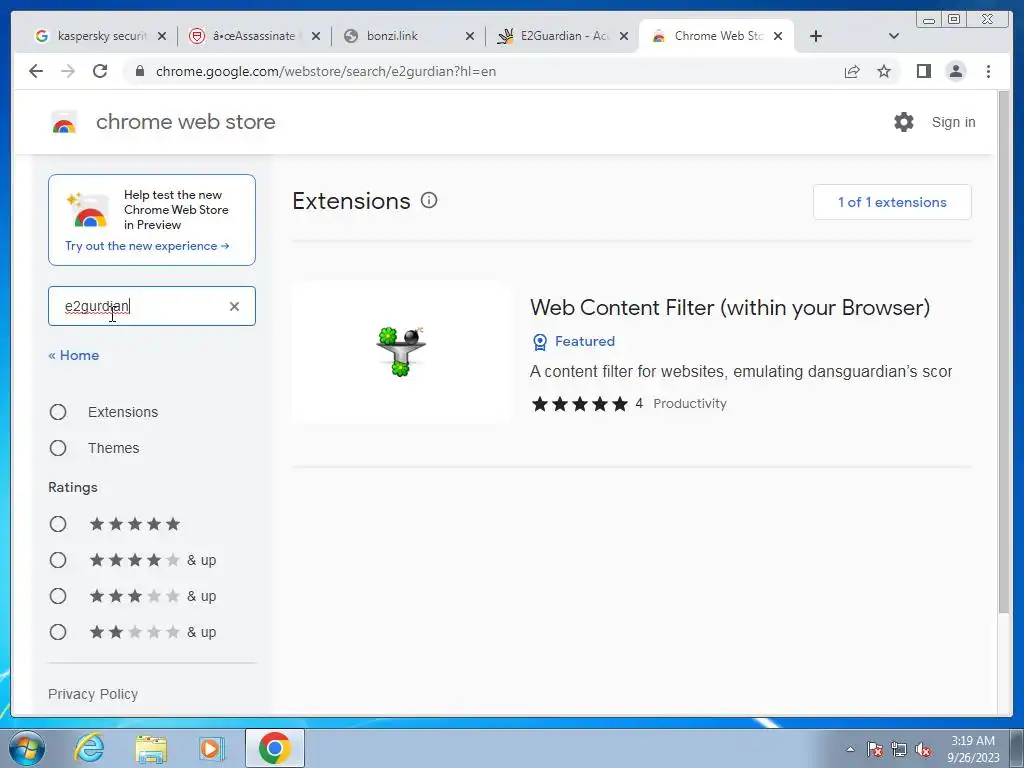Viewport: 1024px width, 768px height.
Task: Filter by three stars & up
Action: coord(58,596)
